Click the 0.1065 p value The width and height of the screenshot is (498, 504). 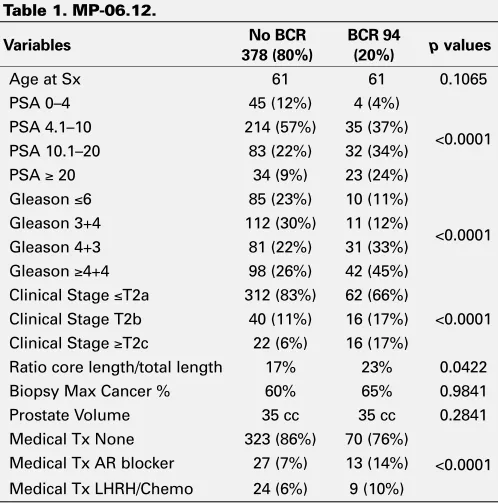(463, 79)
